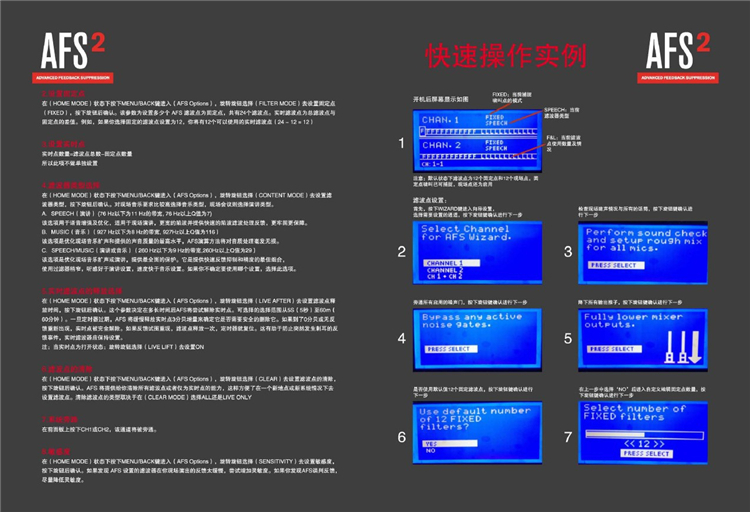Click the C. SPEECH/MUSIC option line
The height and width of the screenshot is (512, 750).
149,250
